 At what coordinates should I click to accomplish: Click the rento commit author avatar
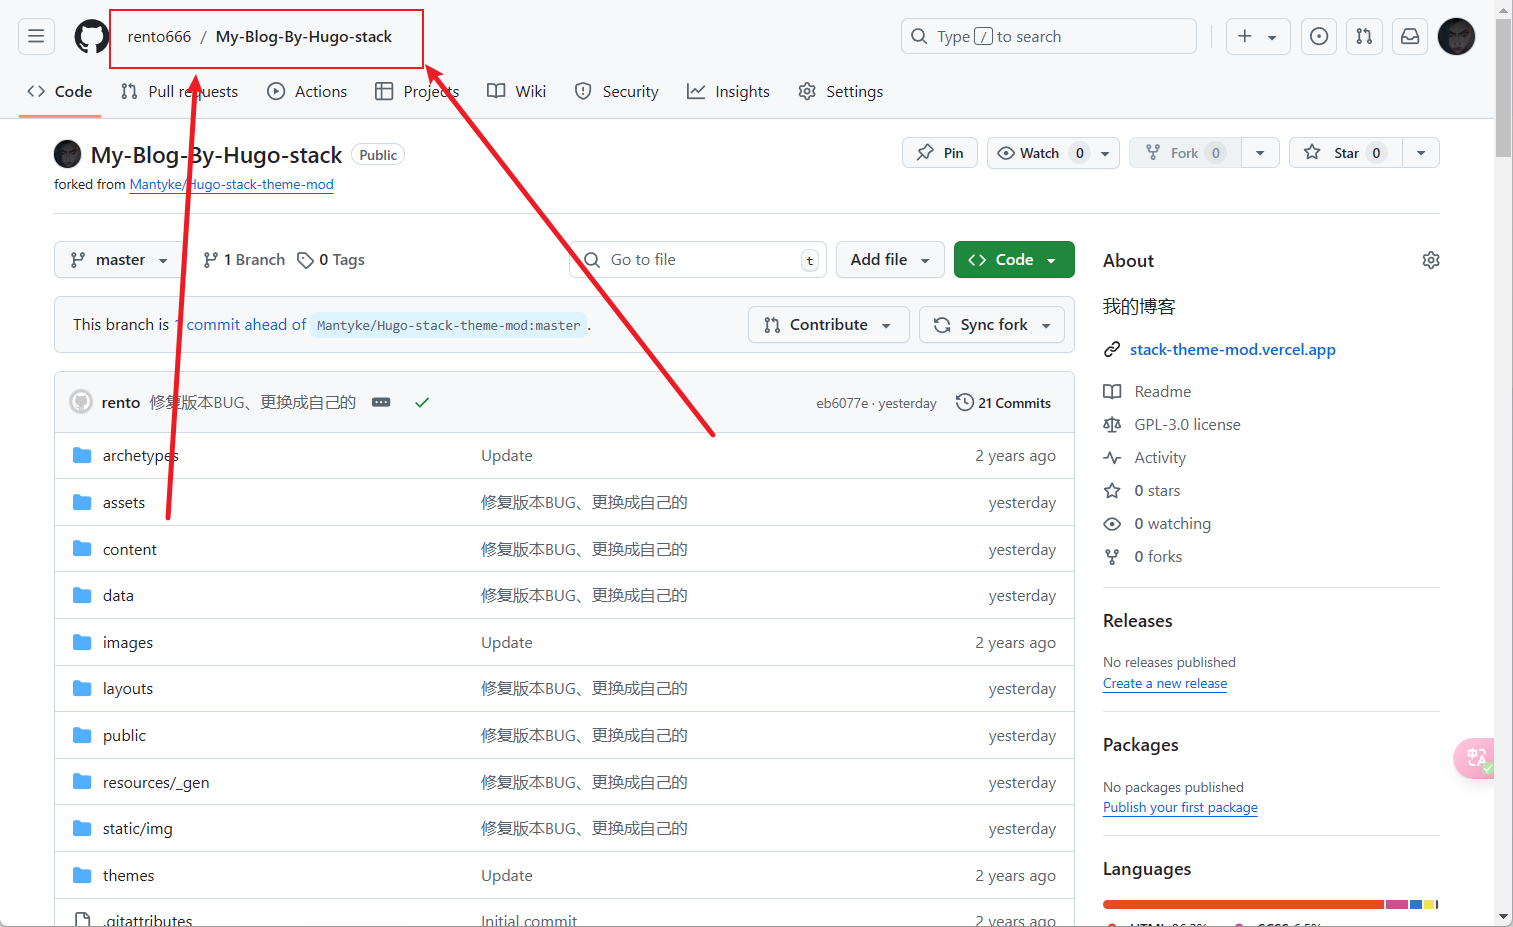click(x=81, y=402)
